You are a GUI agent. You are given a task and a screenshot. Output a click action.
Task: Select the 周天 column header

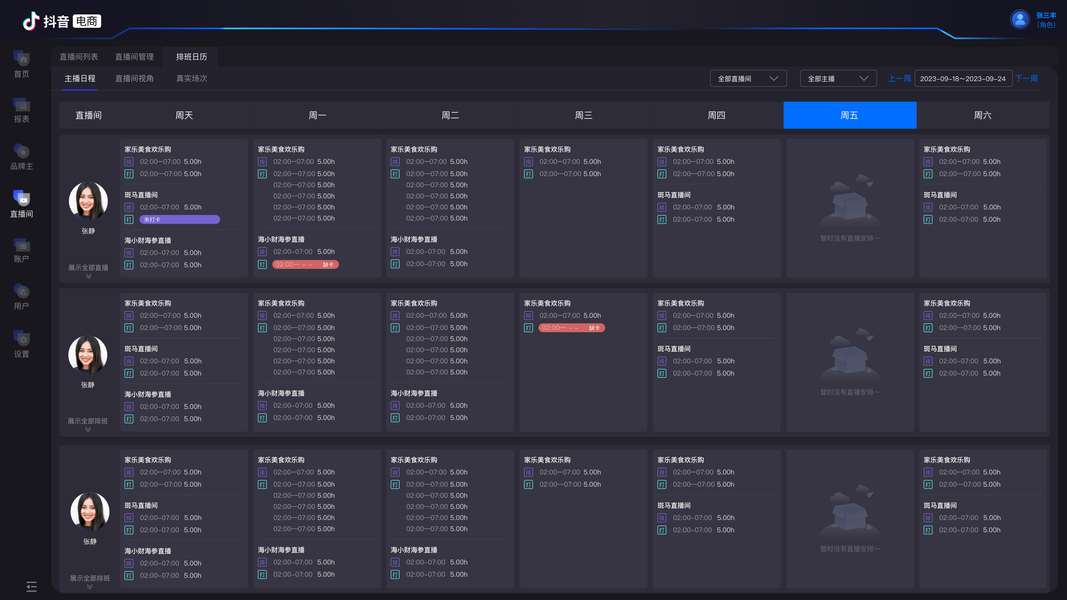click(x=184, y=115)
